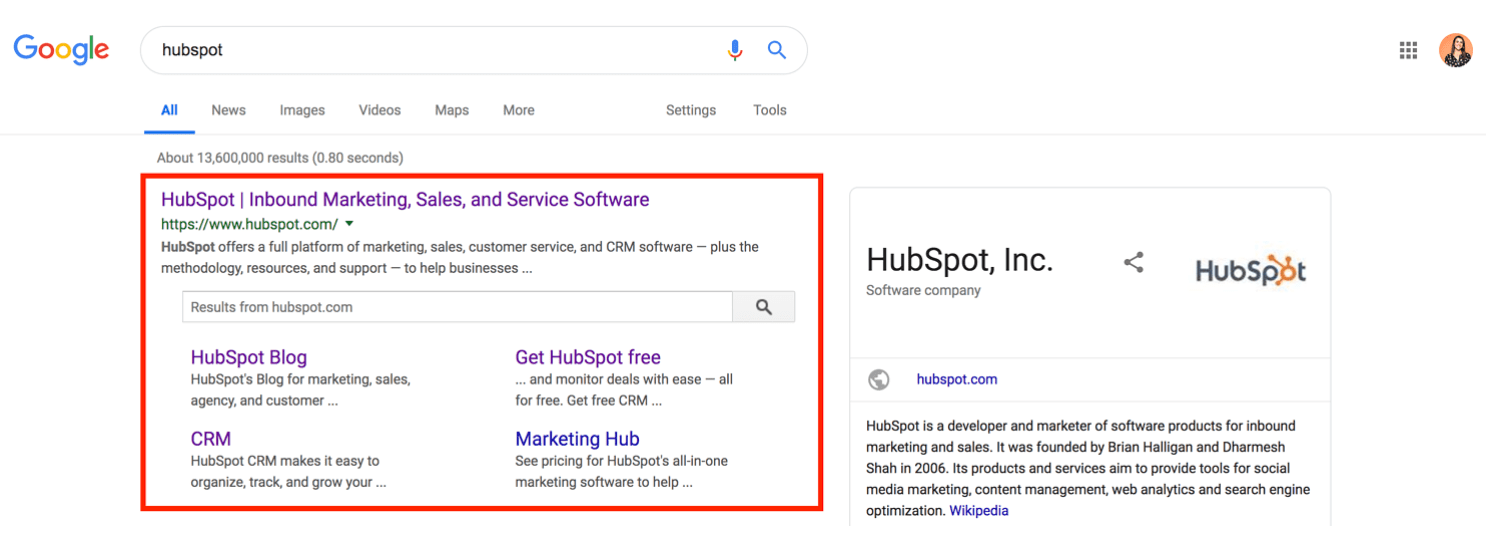
Task: Select the All results tab
Action: point(170,110)
